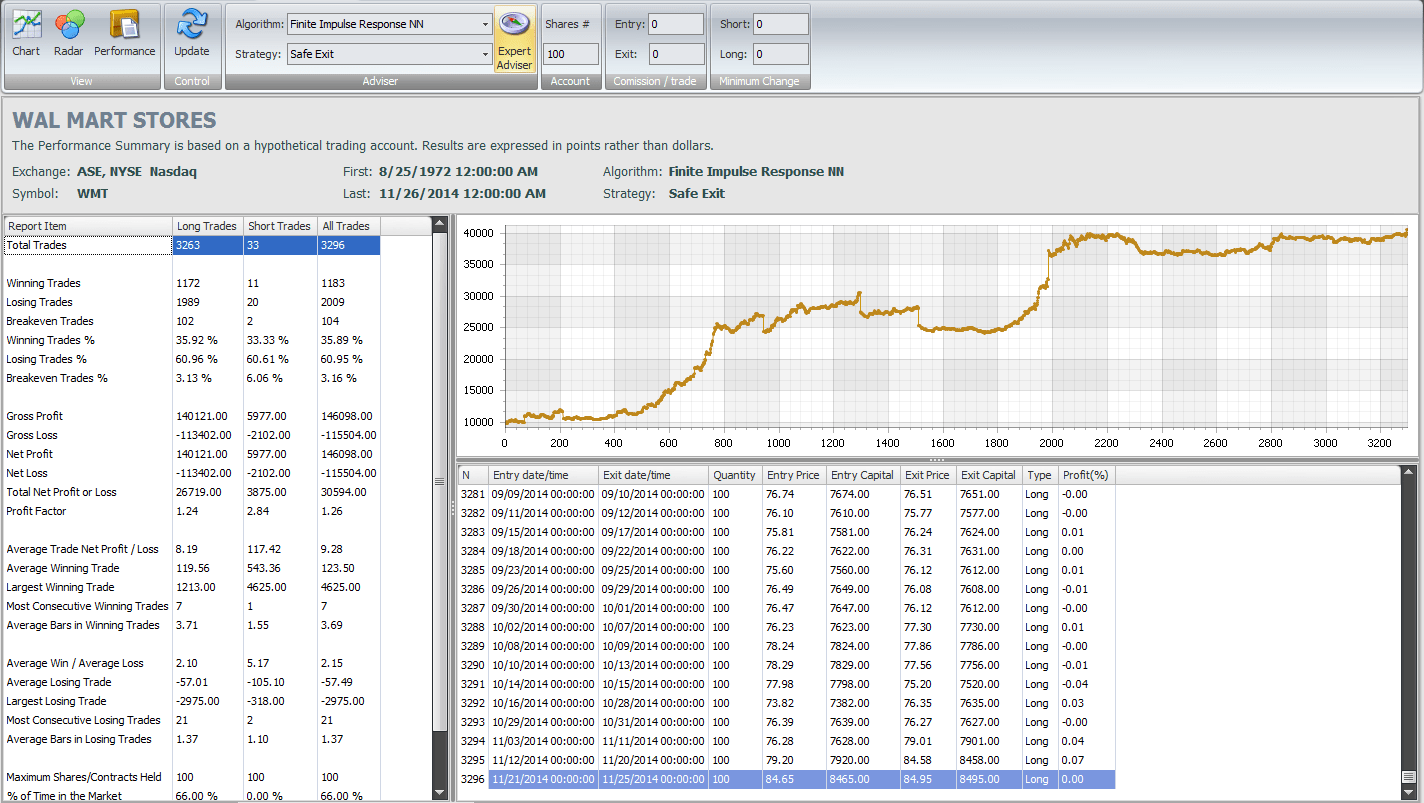The height and width of the screenshot is (803, 1424).
Task: Click the Shares # input field
Action: (x=571, y=54)
